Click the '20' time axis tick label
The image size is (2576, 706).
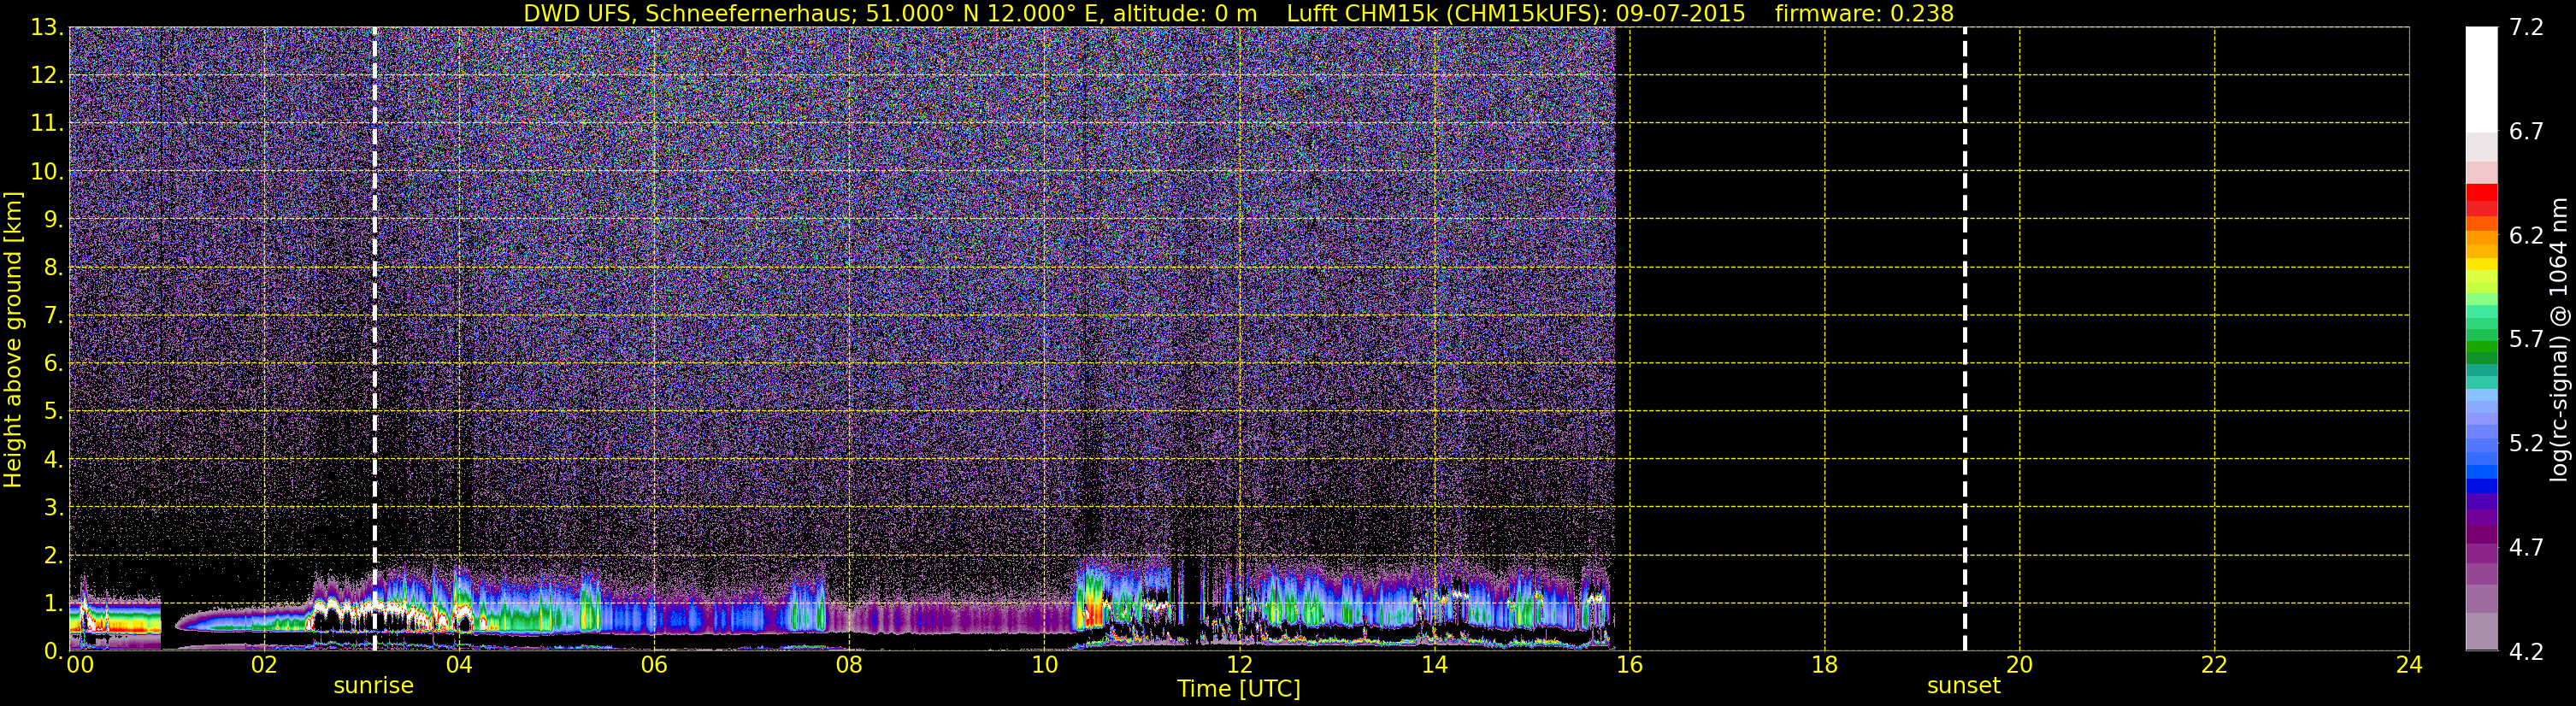(2019, 665)
